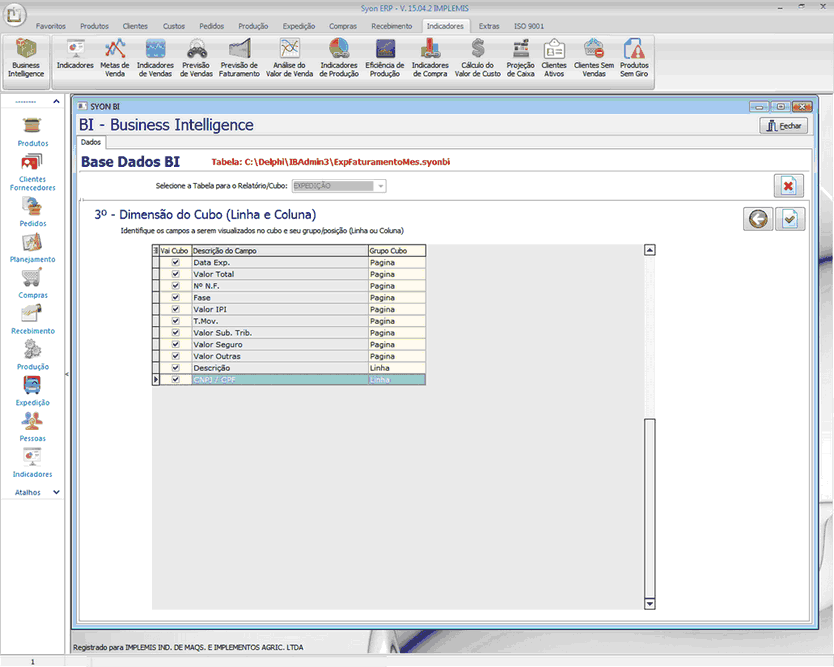Go back with the left arrow button
This screenshot has height=667, width=834.
[758, 220]
